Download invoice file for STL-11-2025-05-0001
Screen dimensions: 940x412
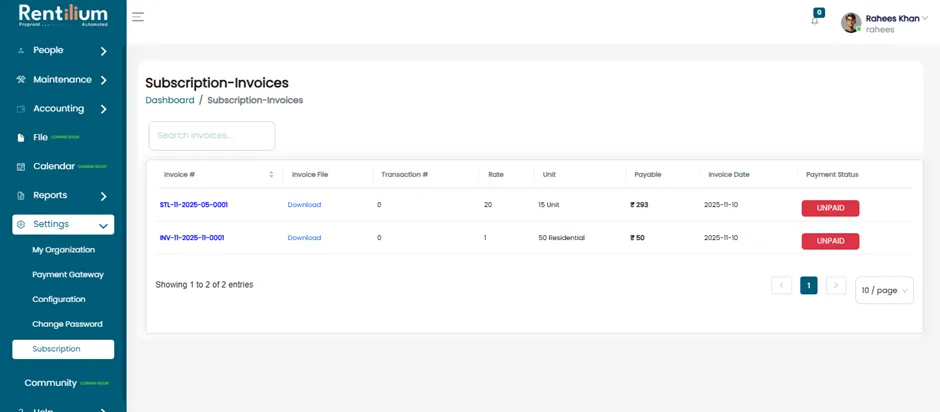pyautogui.click(x=304, y=205)
